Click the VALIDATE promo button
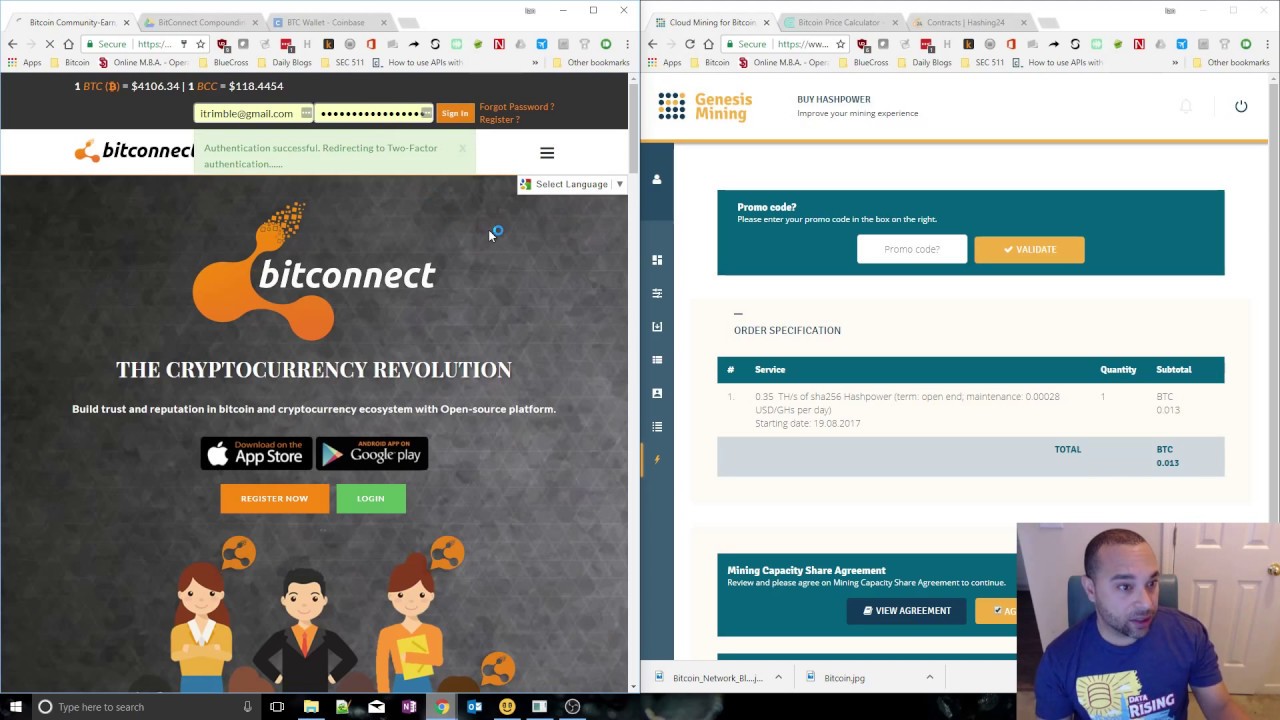The image size is (1280, 720). pyautogui.click(x=1029, y=249)
